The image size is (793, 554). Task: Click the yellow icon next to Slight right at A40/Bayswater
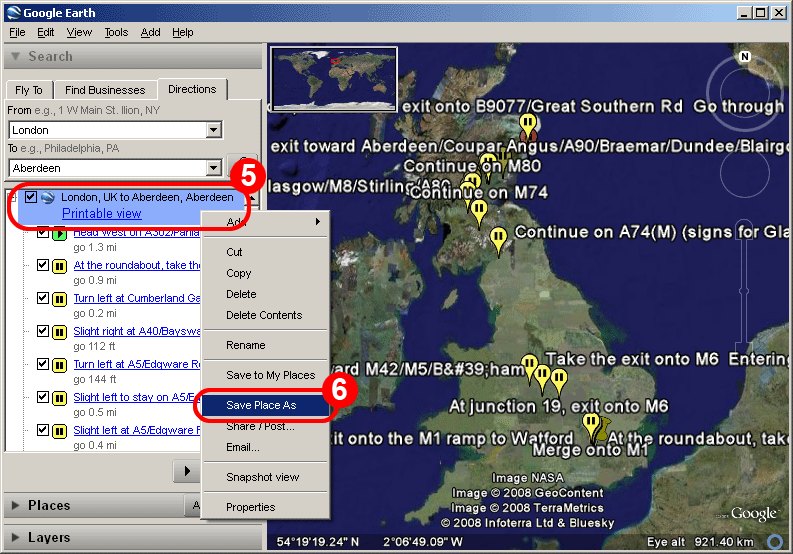pos(59,332)
